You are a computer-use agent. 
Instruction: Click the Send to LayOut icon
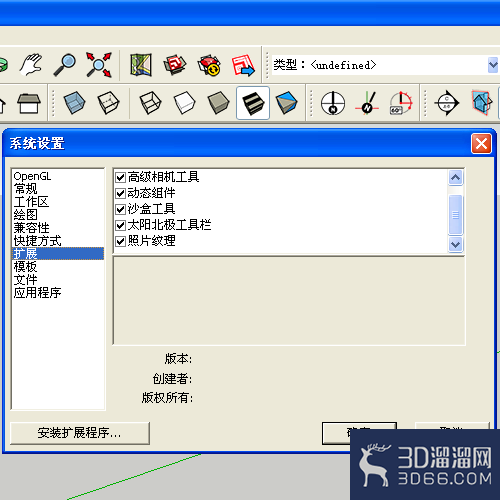243,65
